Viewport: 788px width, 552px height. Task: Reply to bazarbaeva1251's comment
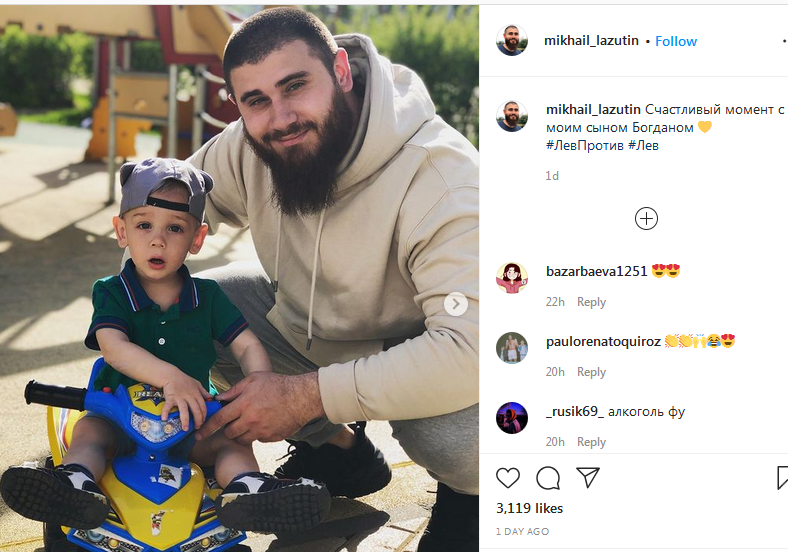[591, 302]
